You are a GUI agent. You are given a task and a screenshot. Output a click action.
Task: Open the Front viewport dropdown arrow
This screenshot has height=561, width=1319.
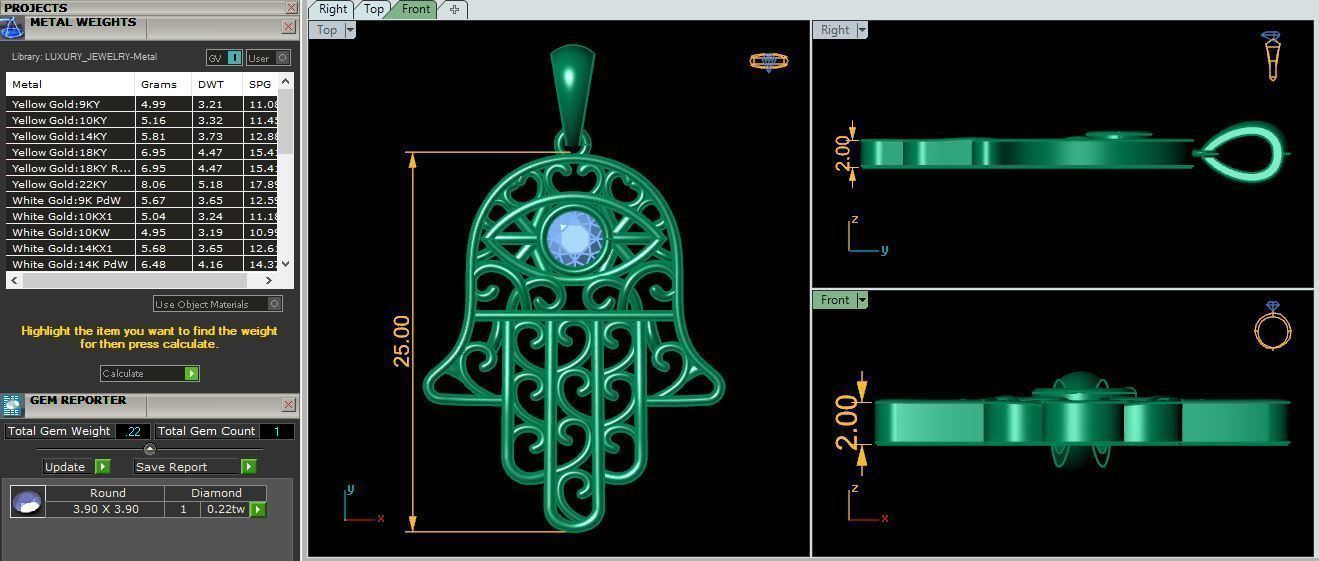(861, 300)
